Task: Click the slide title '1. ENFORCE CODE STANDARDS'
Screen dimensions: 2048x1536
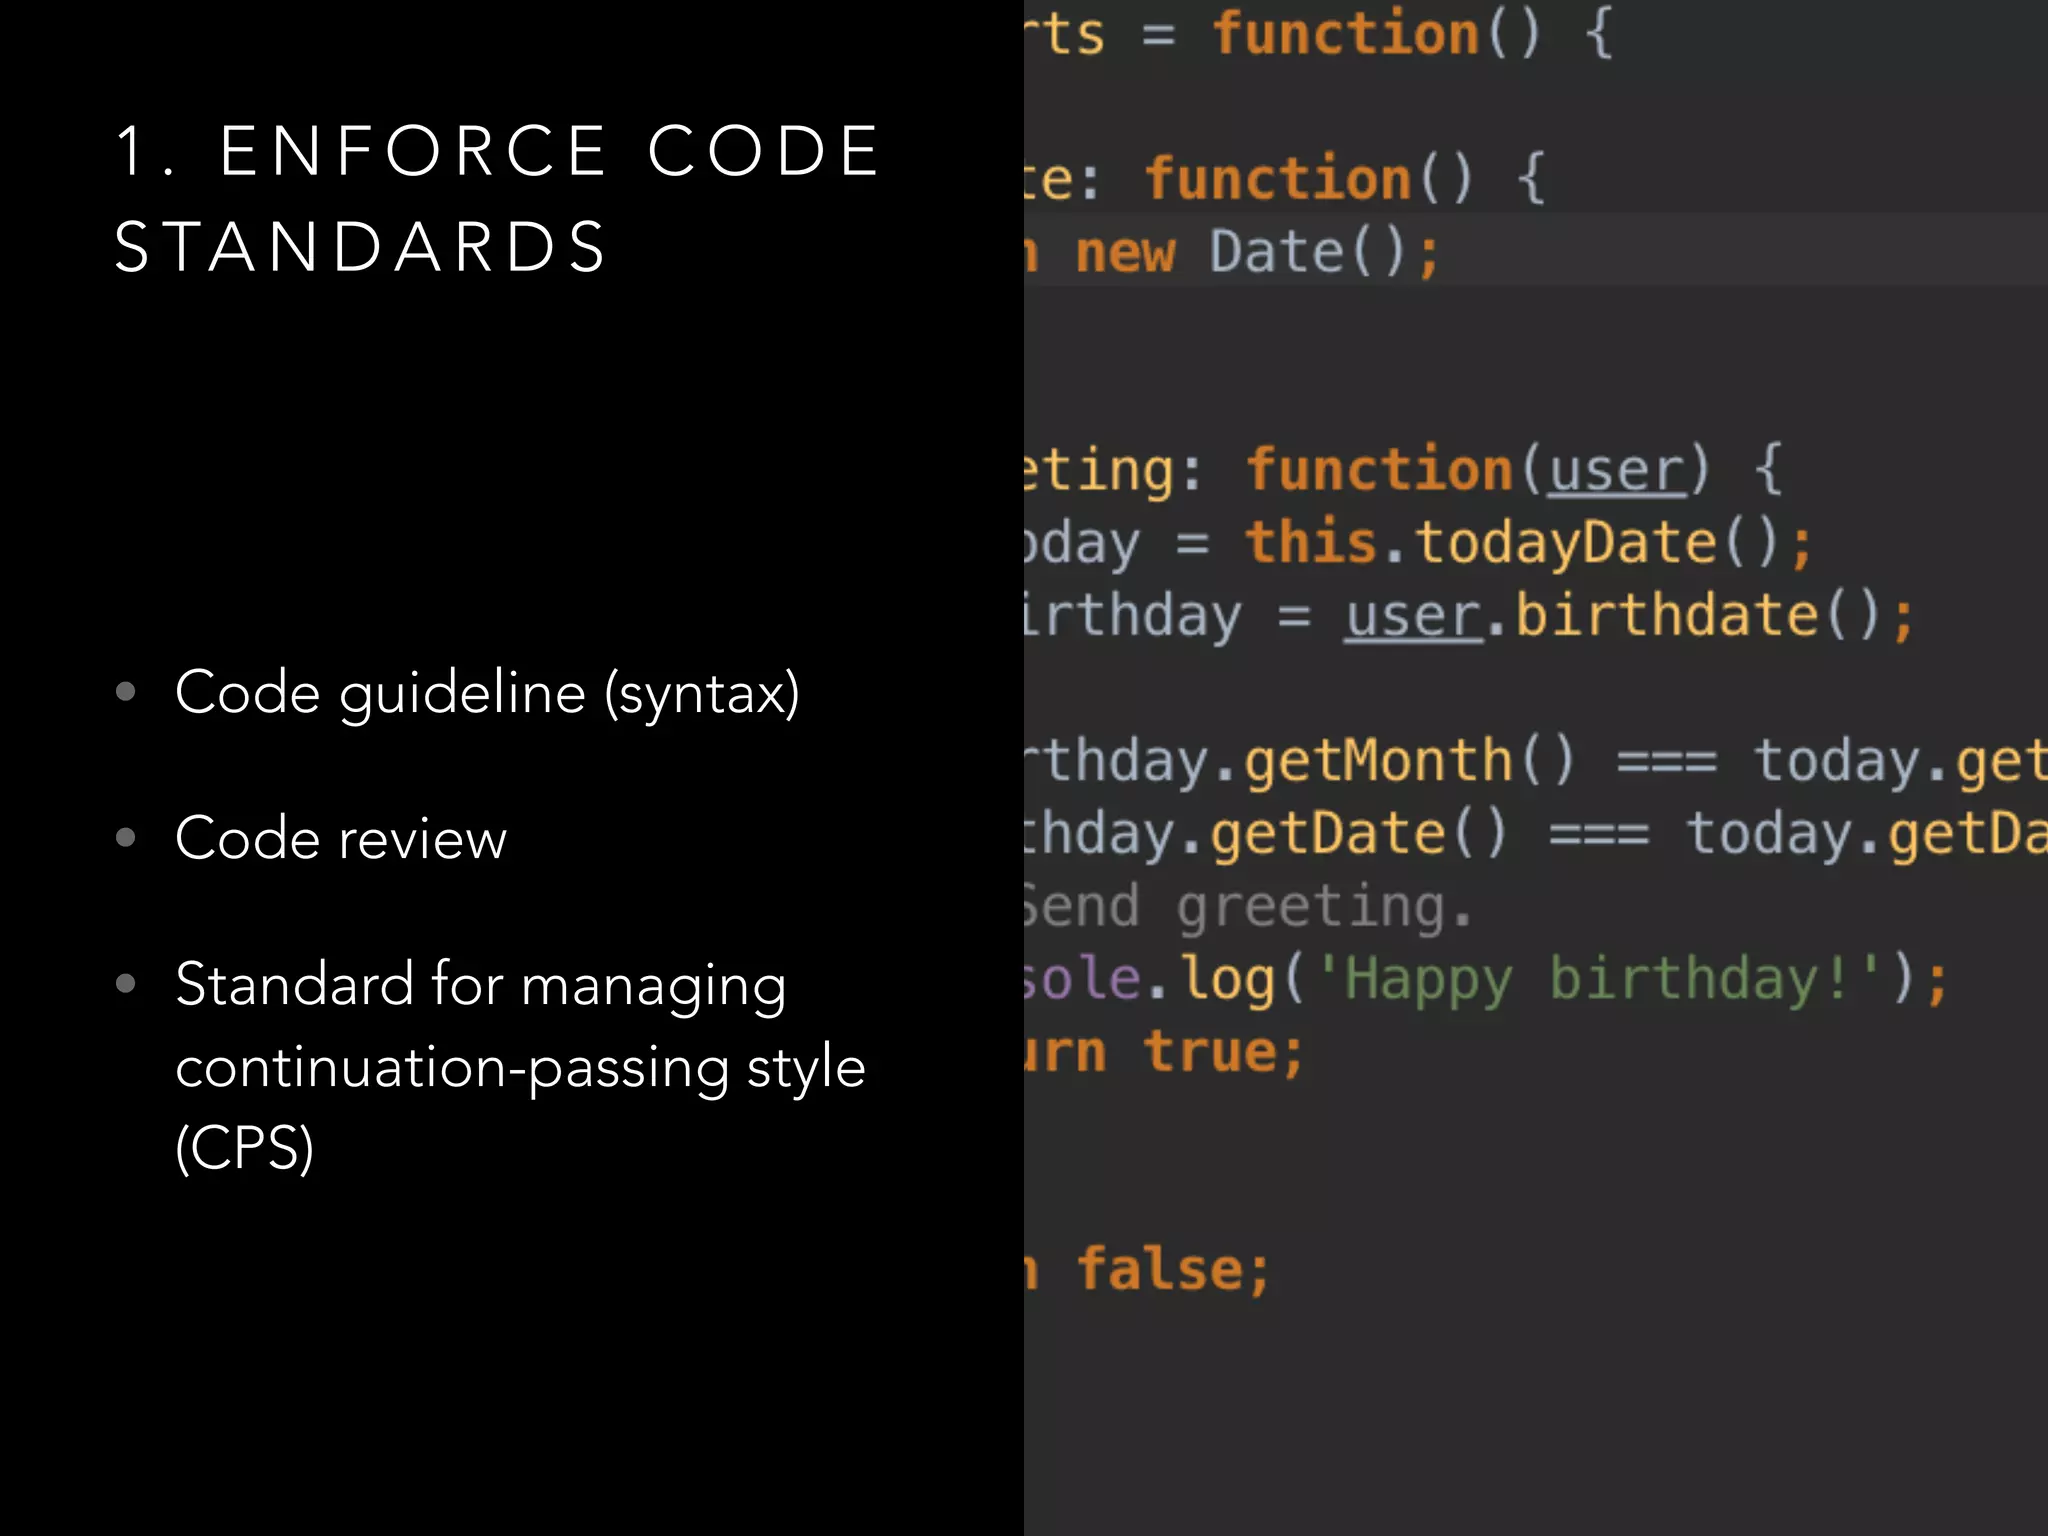Action: point(498,199)
